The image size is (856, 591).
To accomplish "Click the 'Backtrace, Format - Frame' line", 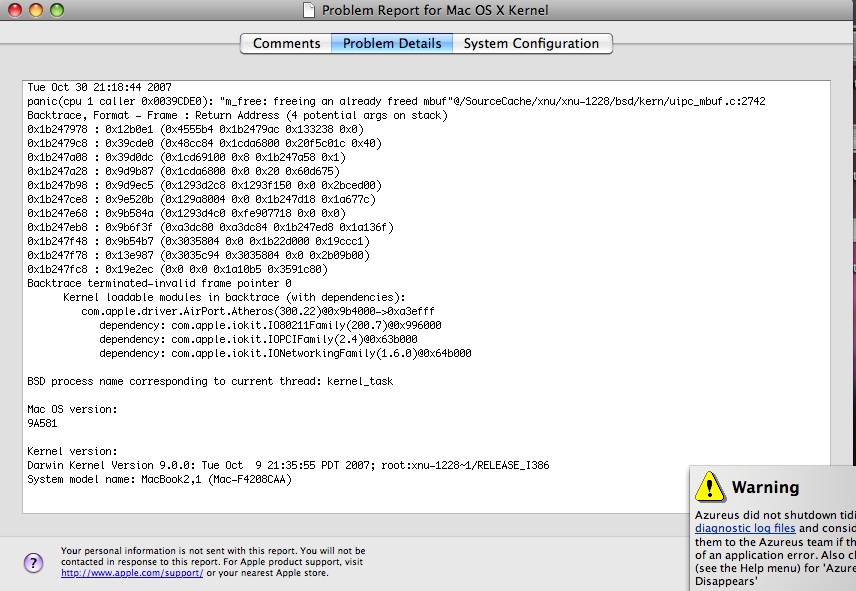I will click(x=237, y=115).
